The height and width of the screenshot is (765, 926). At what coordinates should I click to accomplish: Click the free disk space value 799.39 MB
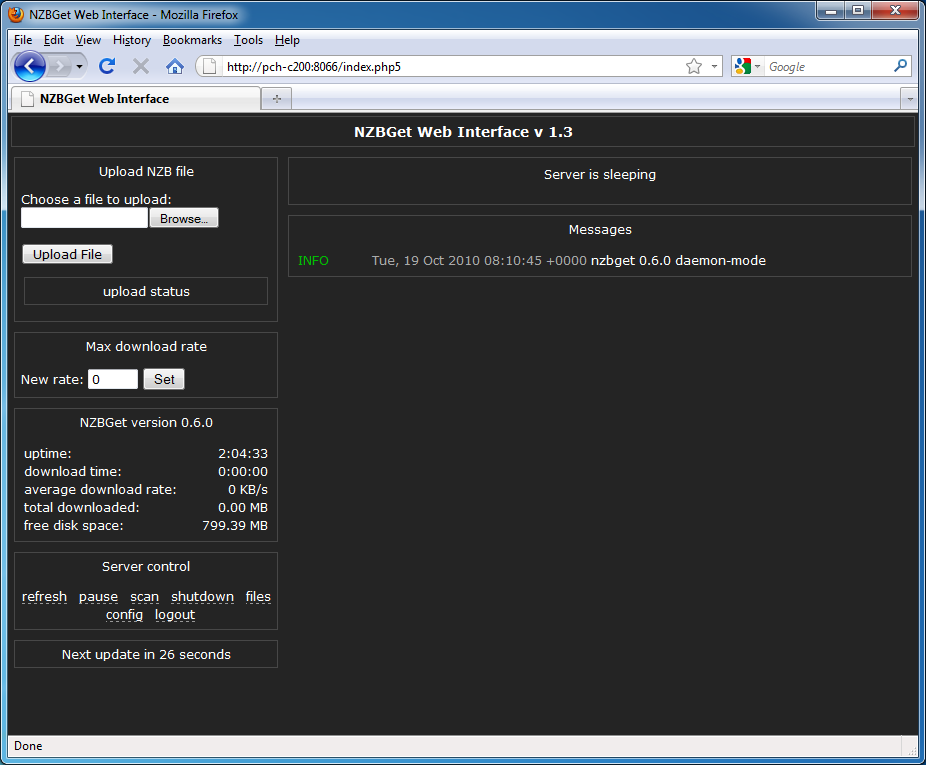[235, 526]
